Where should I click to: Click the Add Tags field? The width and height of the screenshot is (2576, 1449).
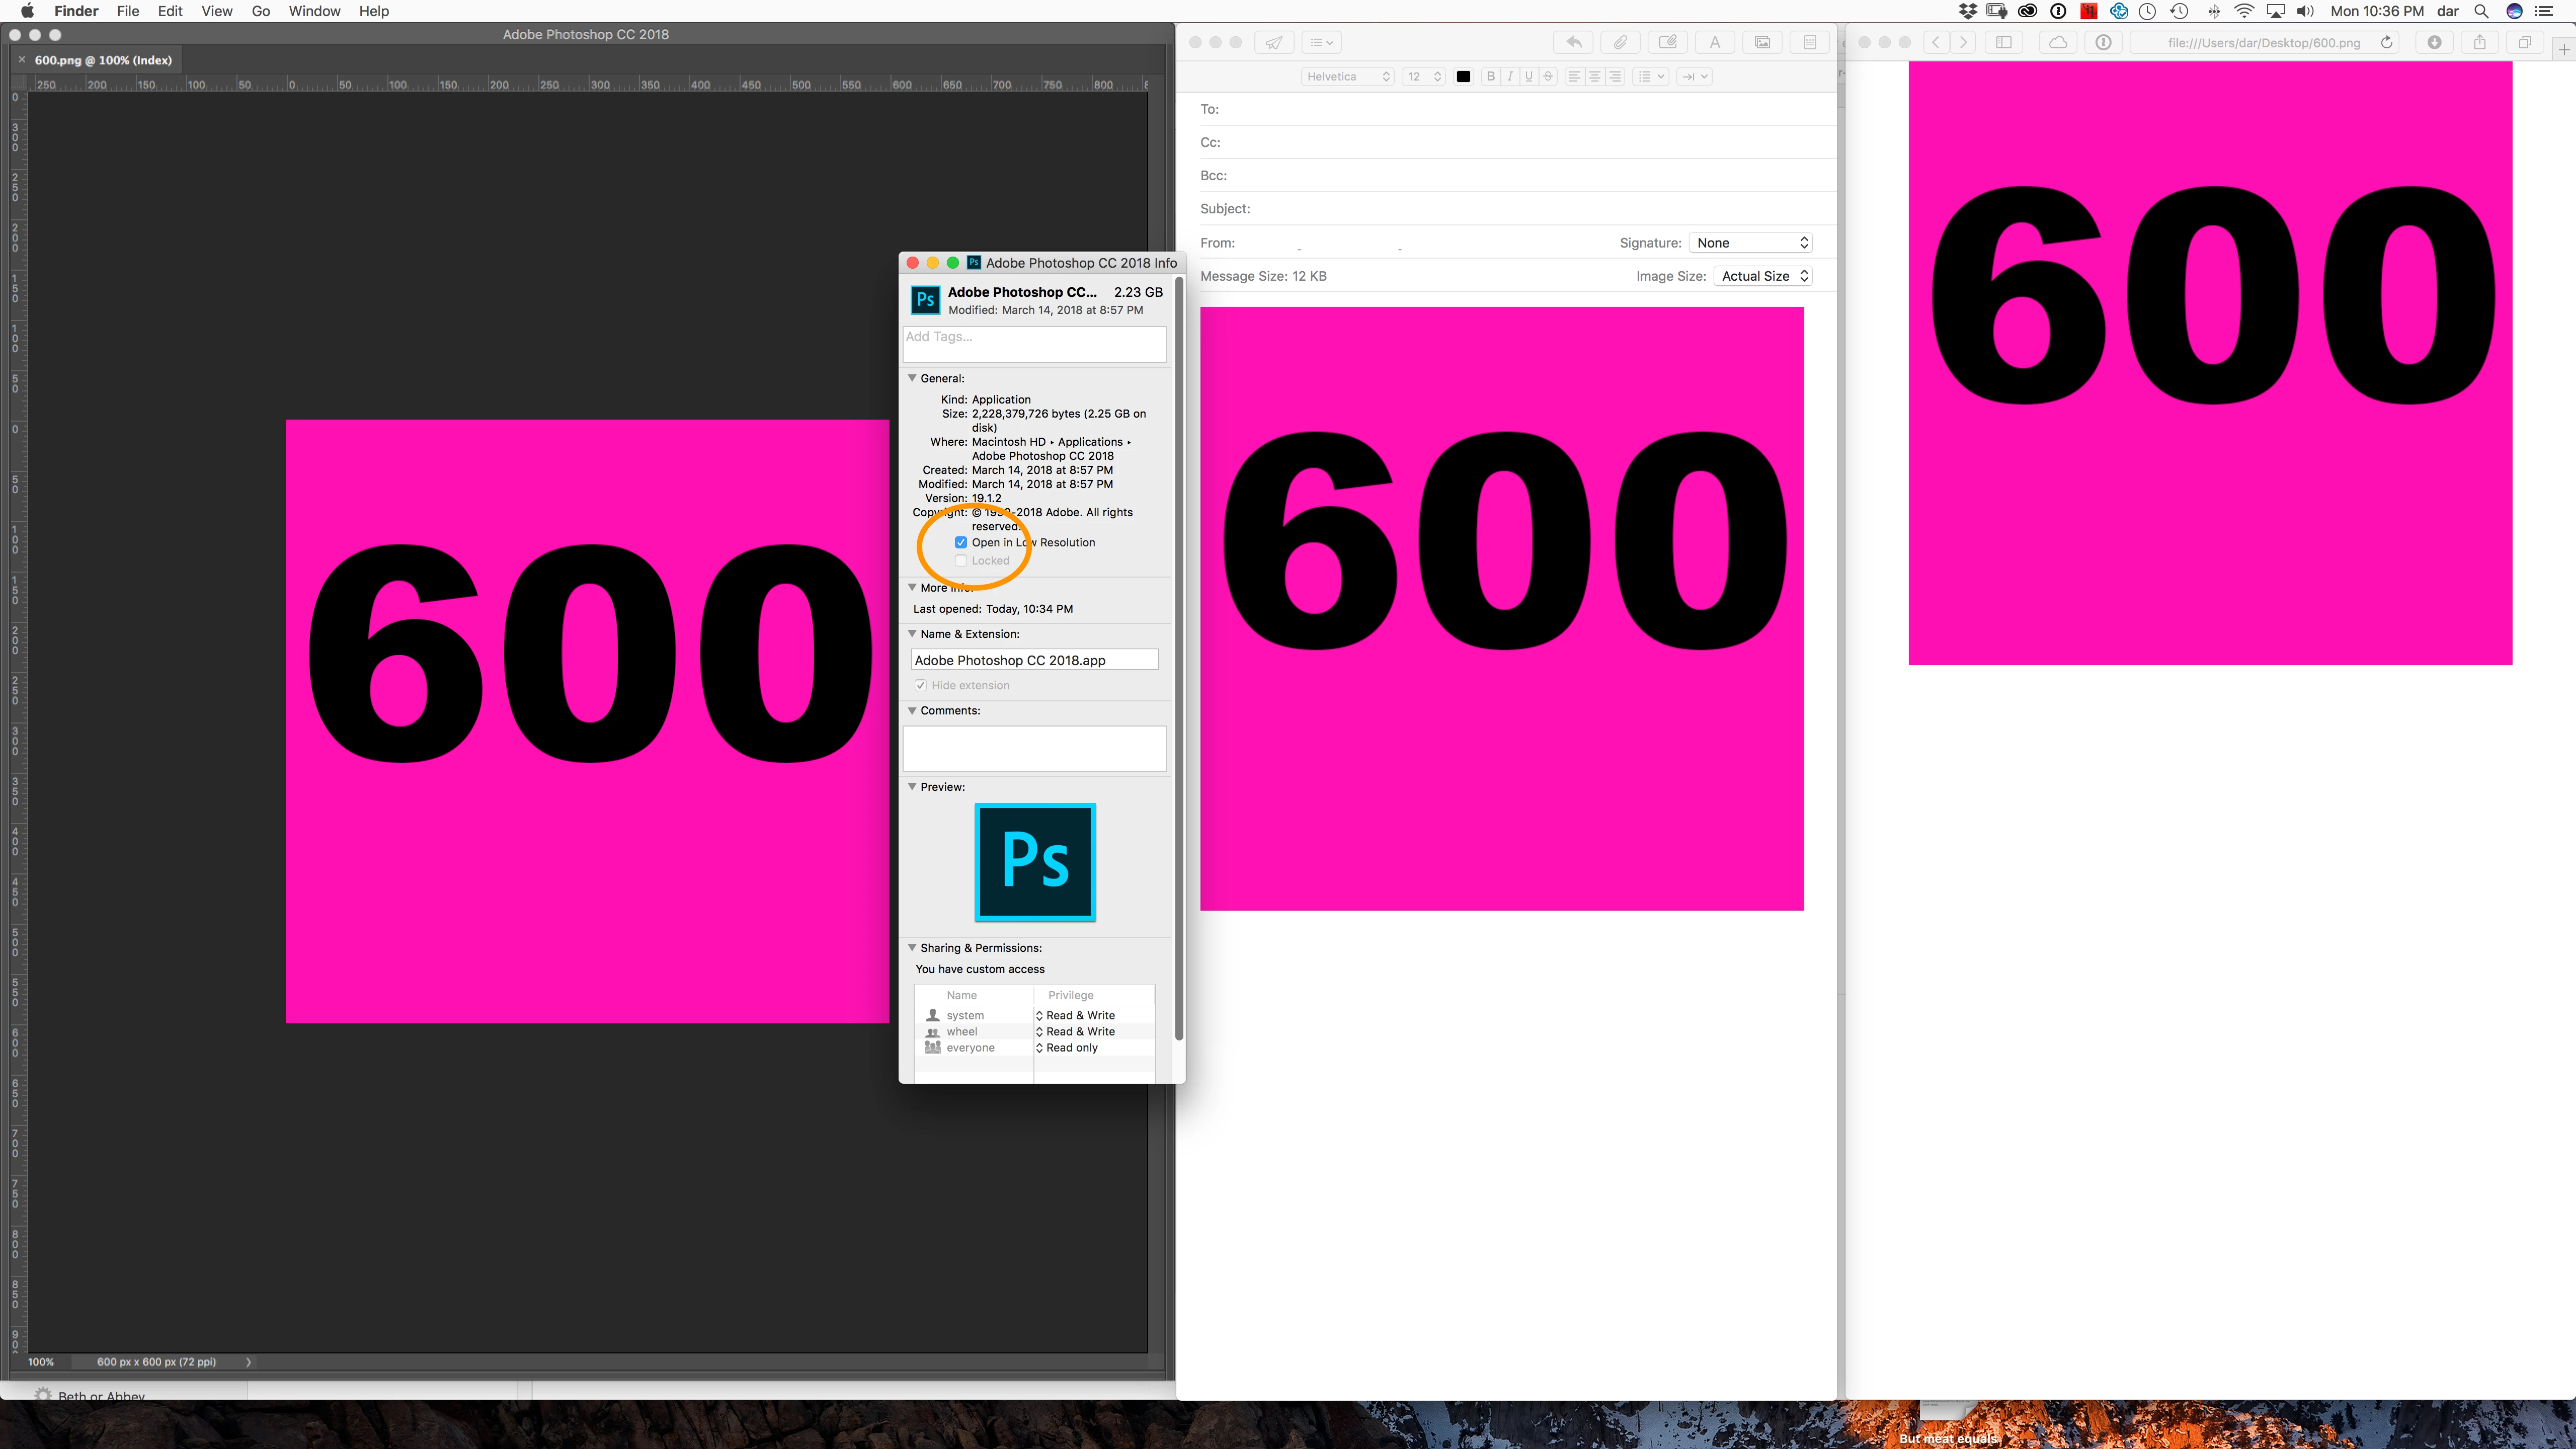coord(1034,344)
